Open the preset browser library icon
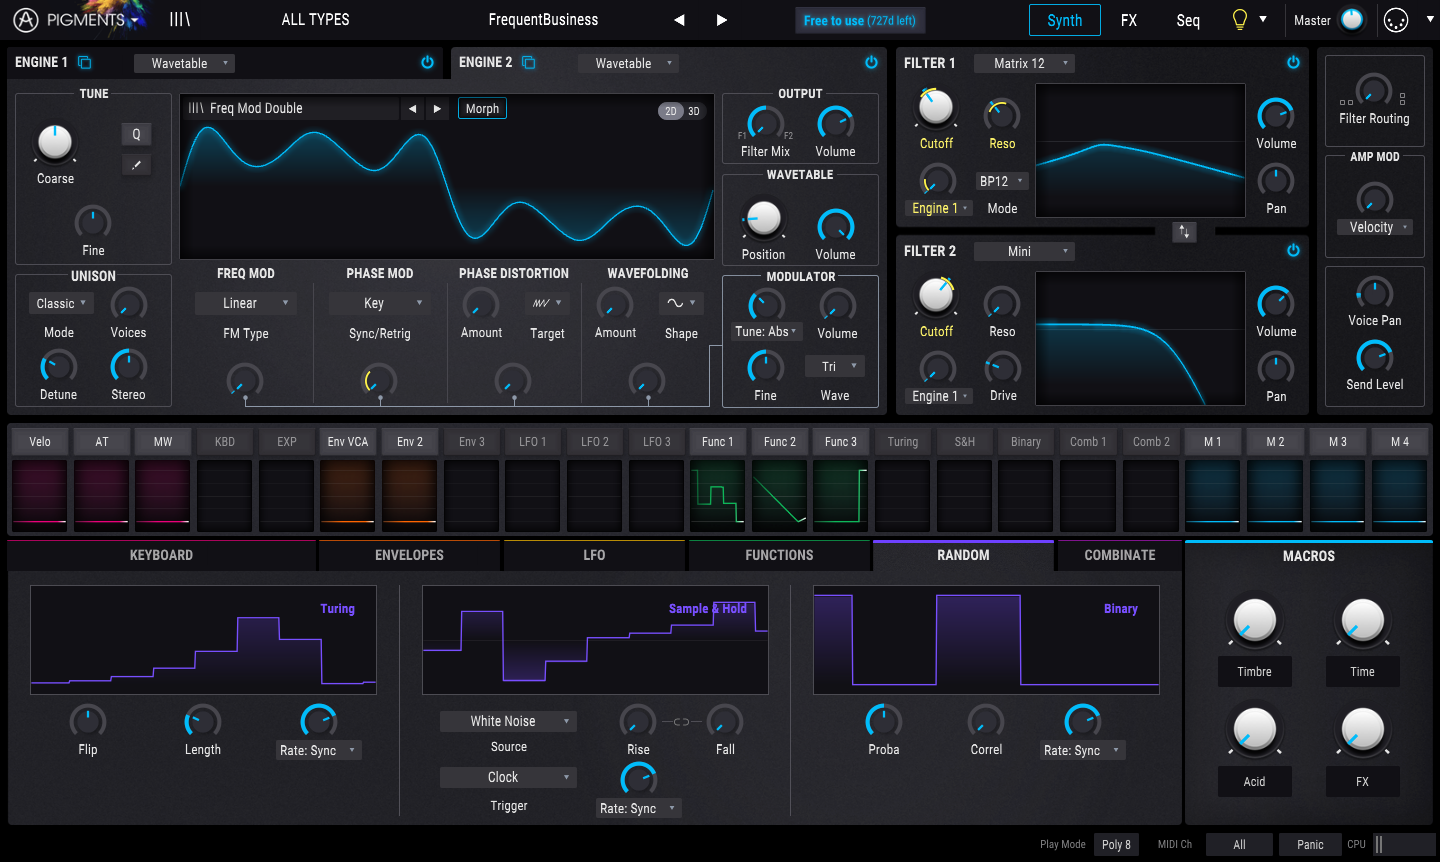This screenshot has height=862, width=1440. (180, 20)
